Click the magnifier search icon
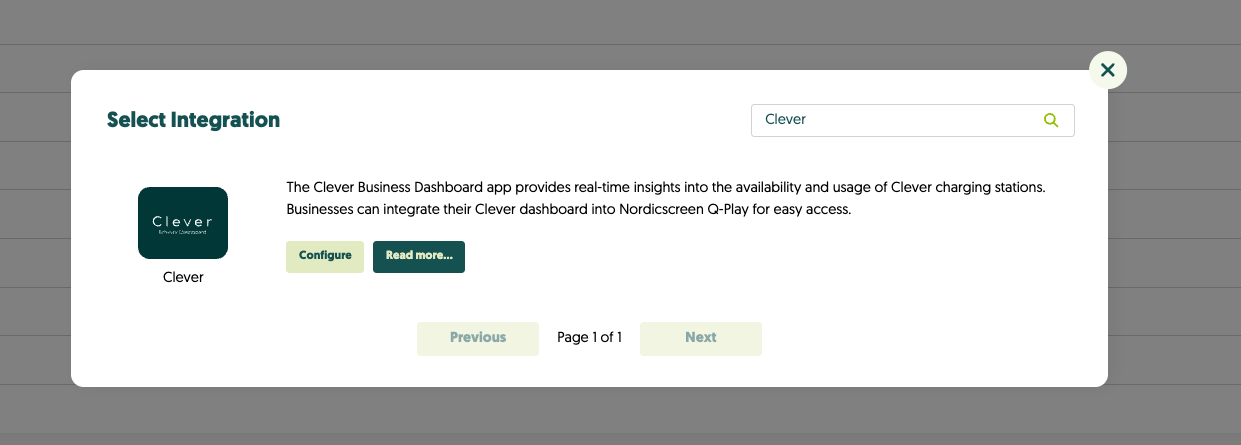This screenshot has height=445, width=1241. (x=1050, y=120)
